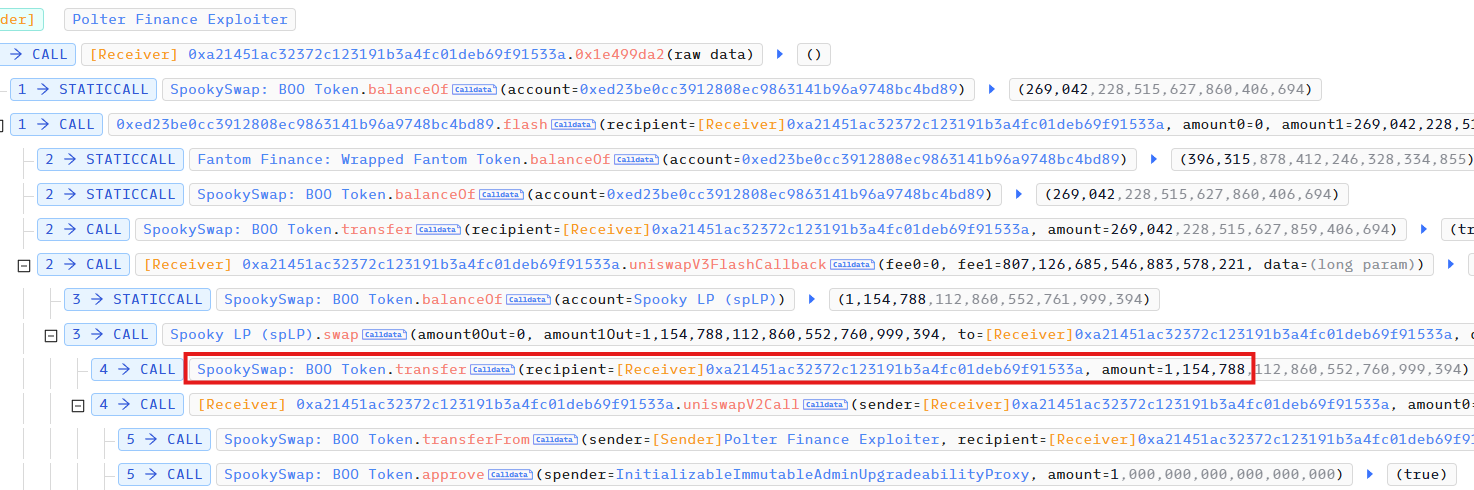
Task: Open Calldata icon next to uniswapV3FlashCallback
Action: 853,264
